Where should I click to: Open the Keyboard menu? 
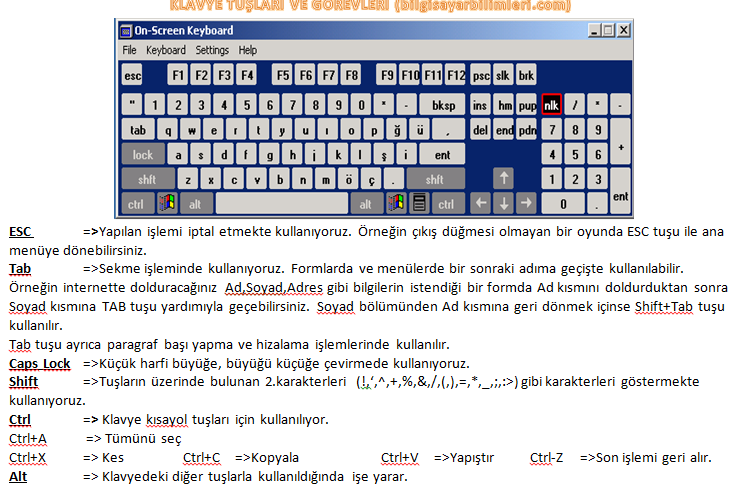[x=166, y=50]
